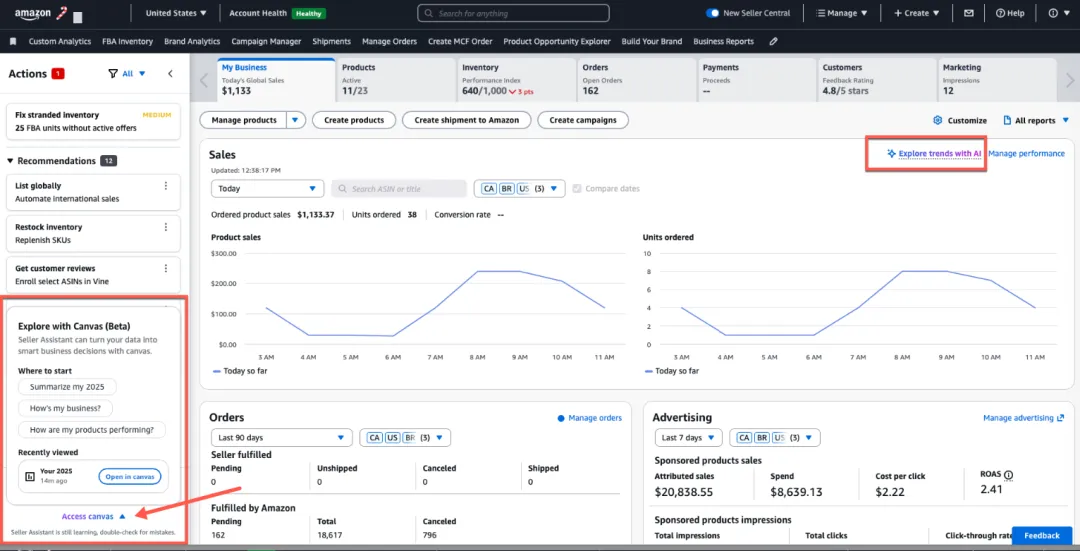Select the Inventory Performance Index card
Screen dimensions: 1080x551
coord(515,79)
